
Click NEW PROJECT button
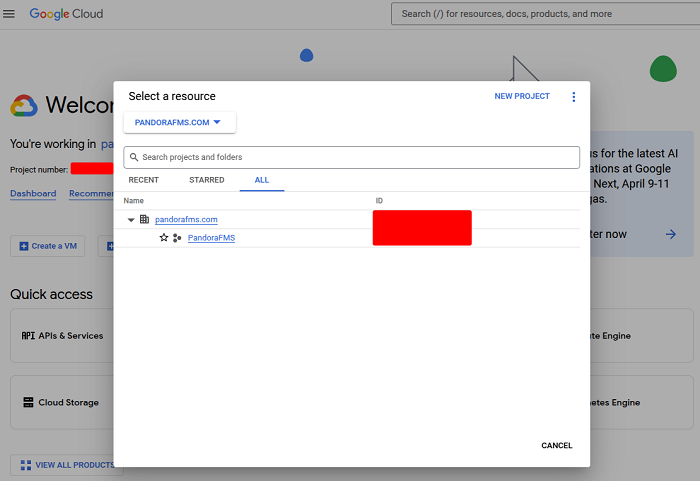[x=522, y=97]
